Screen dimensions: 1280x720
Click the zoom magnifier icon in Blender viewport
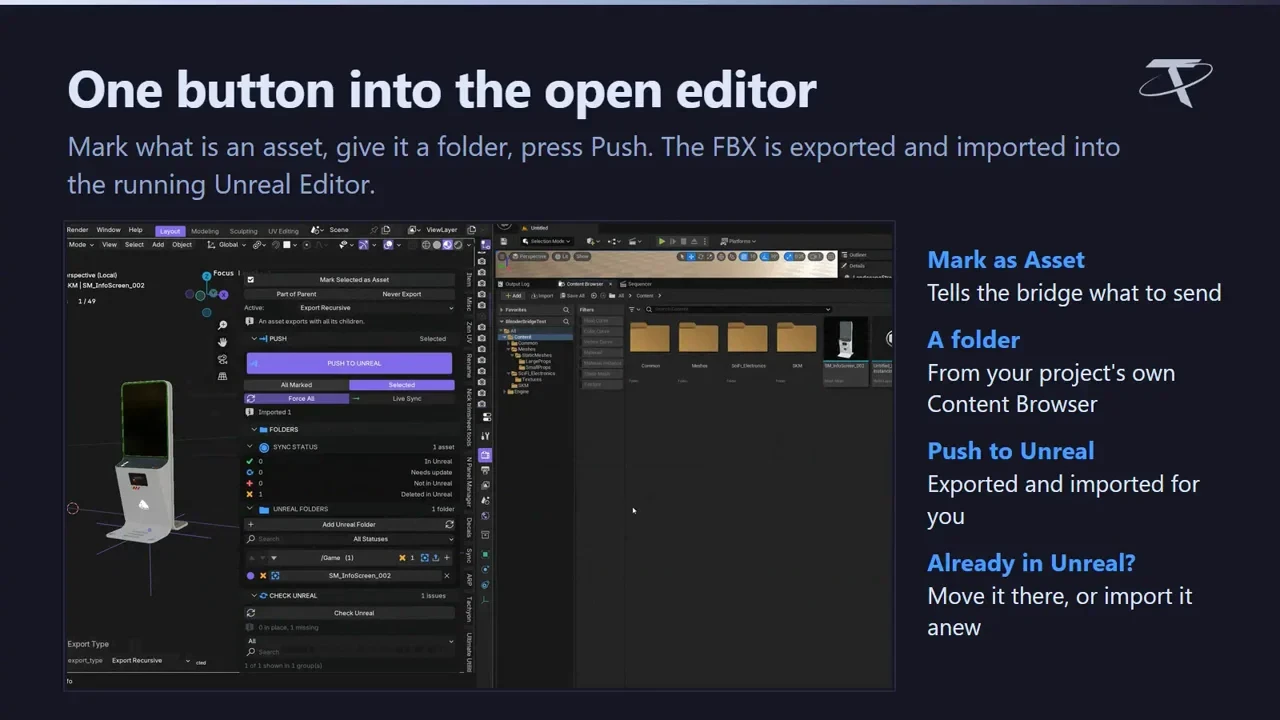click(x=222, y=325)
